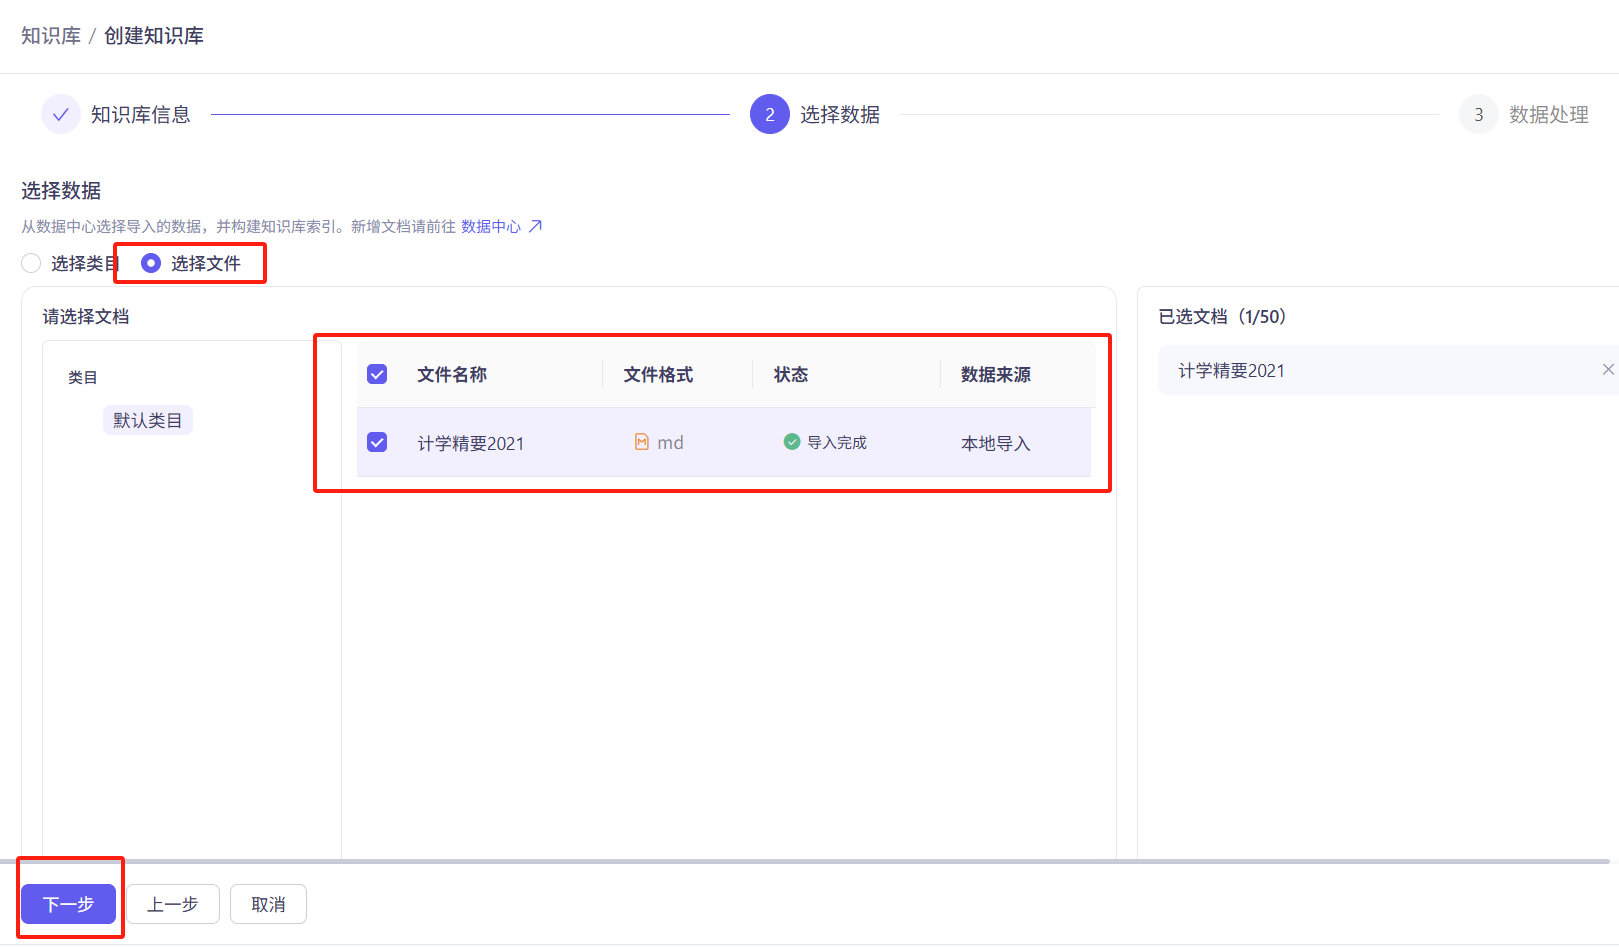This screenshot has width=1619, height=947.
Task: Open the 数据中心 link
Action: click(x=491, y=226)
